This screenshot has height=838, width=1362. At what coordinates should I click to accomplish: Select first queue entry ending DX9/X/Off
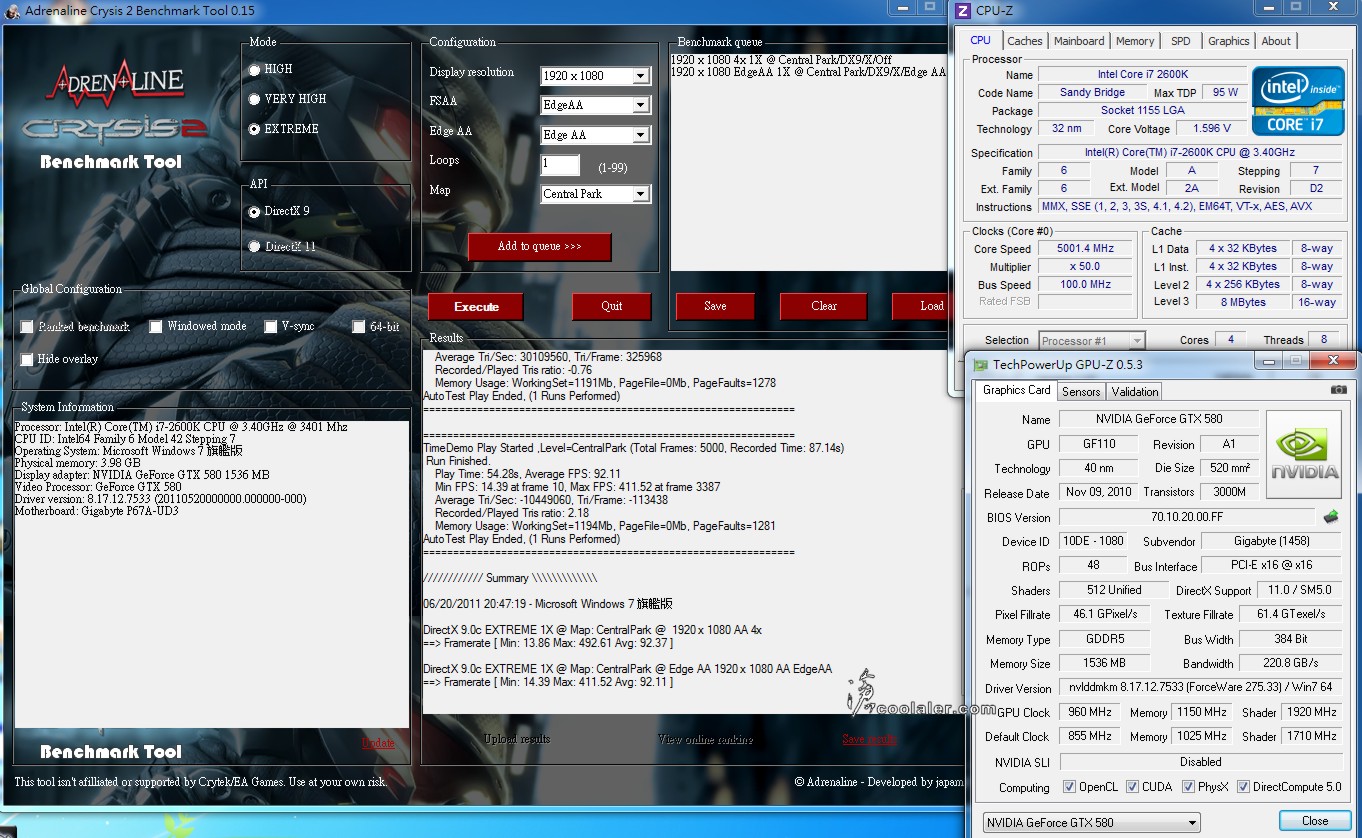tap(781, 60)
